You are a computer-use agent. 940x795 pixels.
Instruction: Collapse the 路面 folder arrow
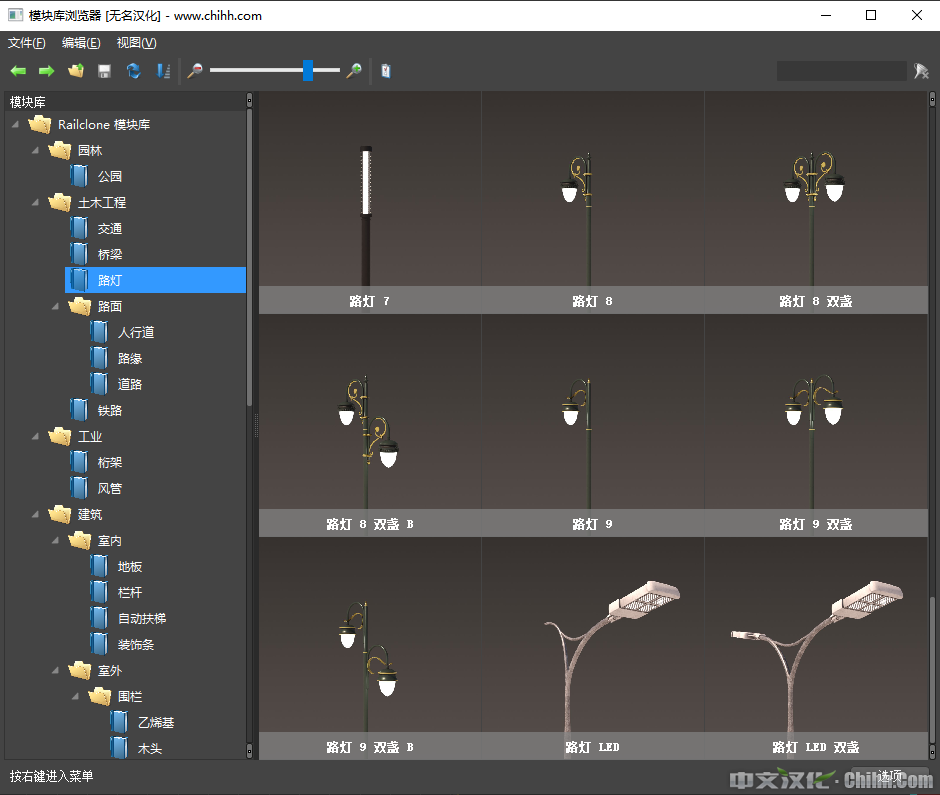[56, 306]
